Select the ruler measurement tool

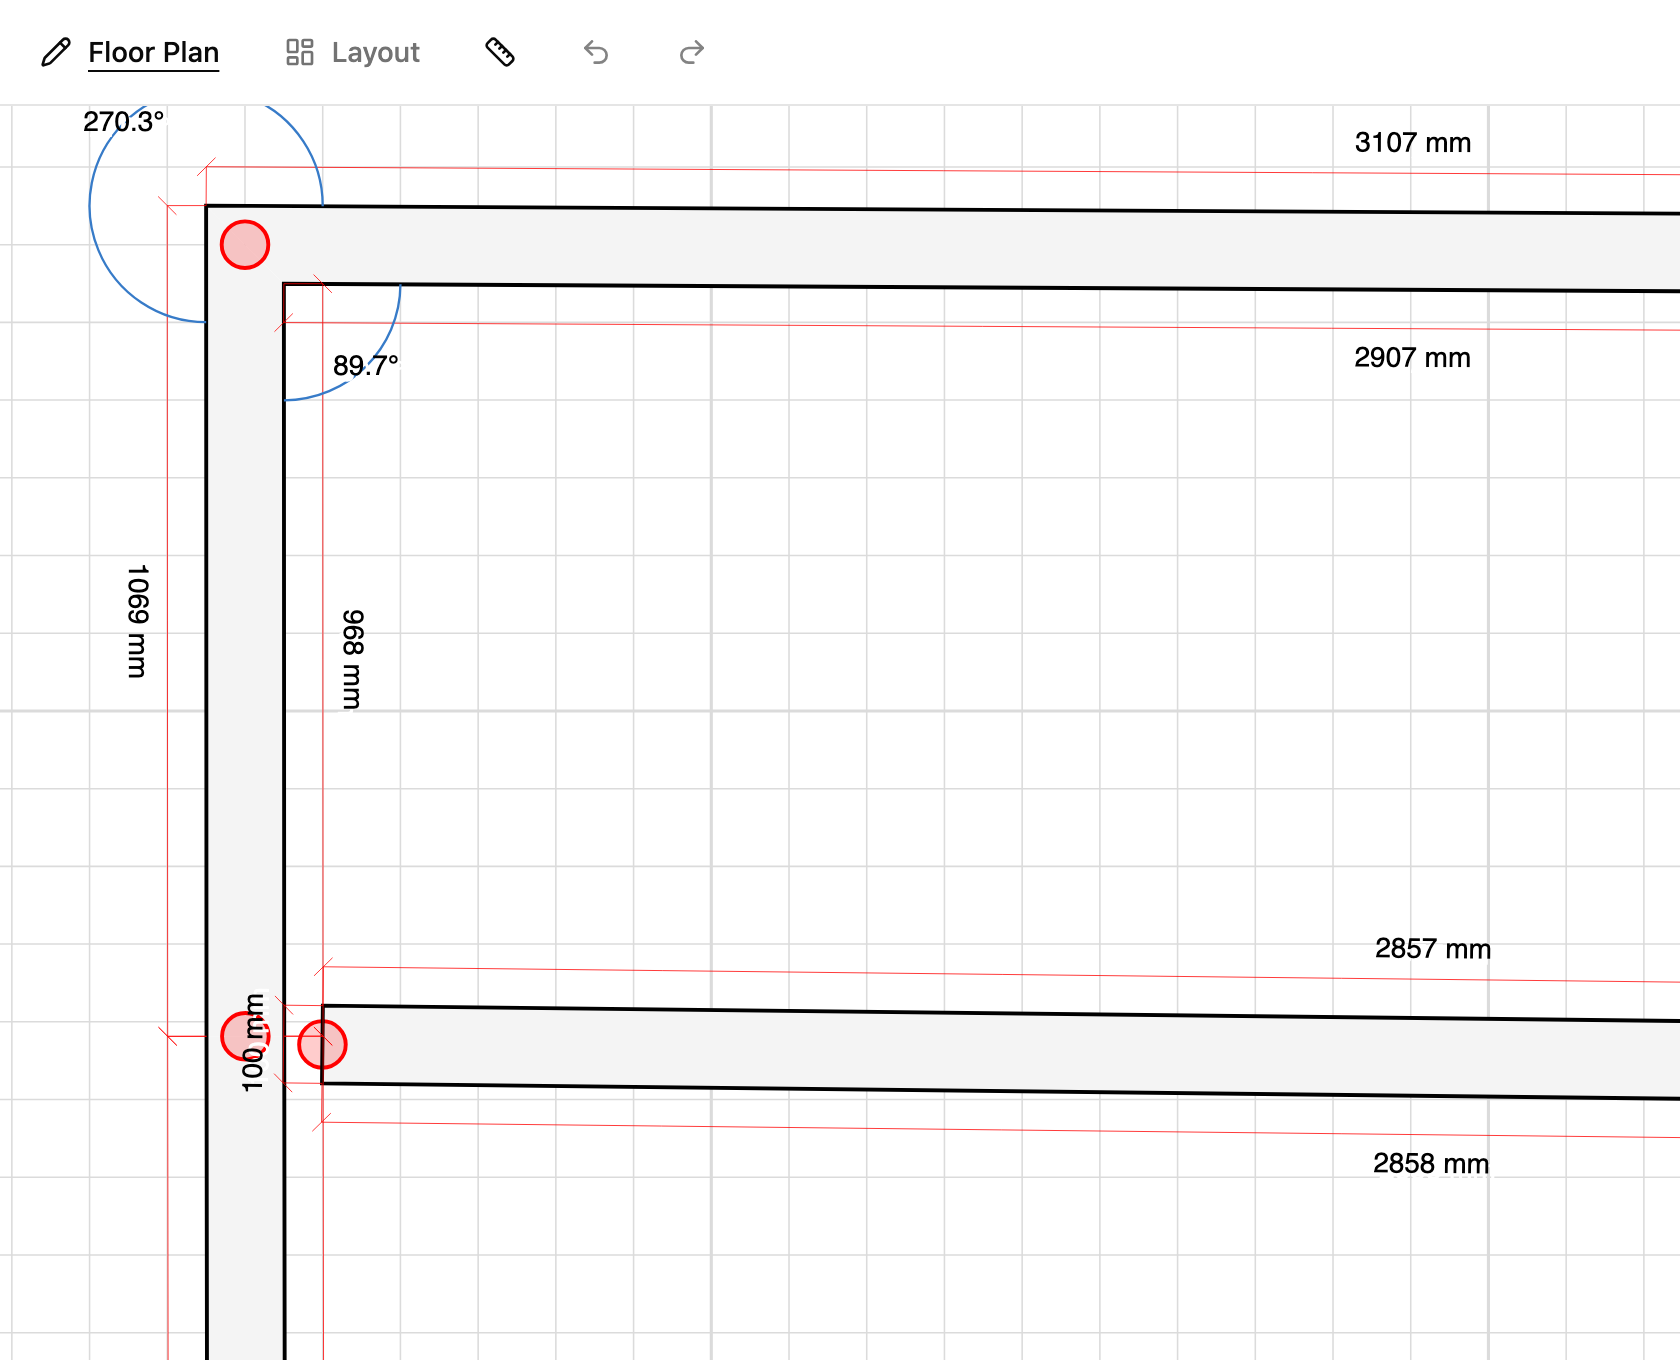click(500, 52)
